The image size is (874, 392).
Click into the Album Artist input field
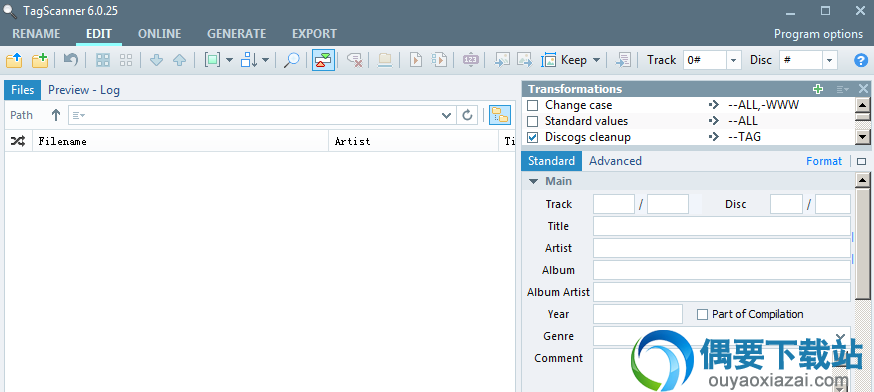pyautogui.click(x=722, y=292)
